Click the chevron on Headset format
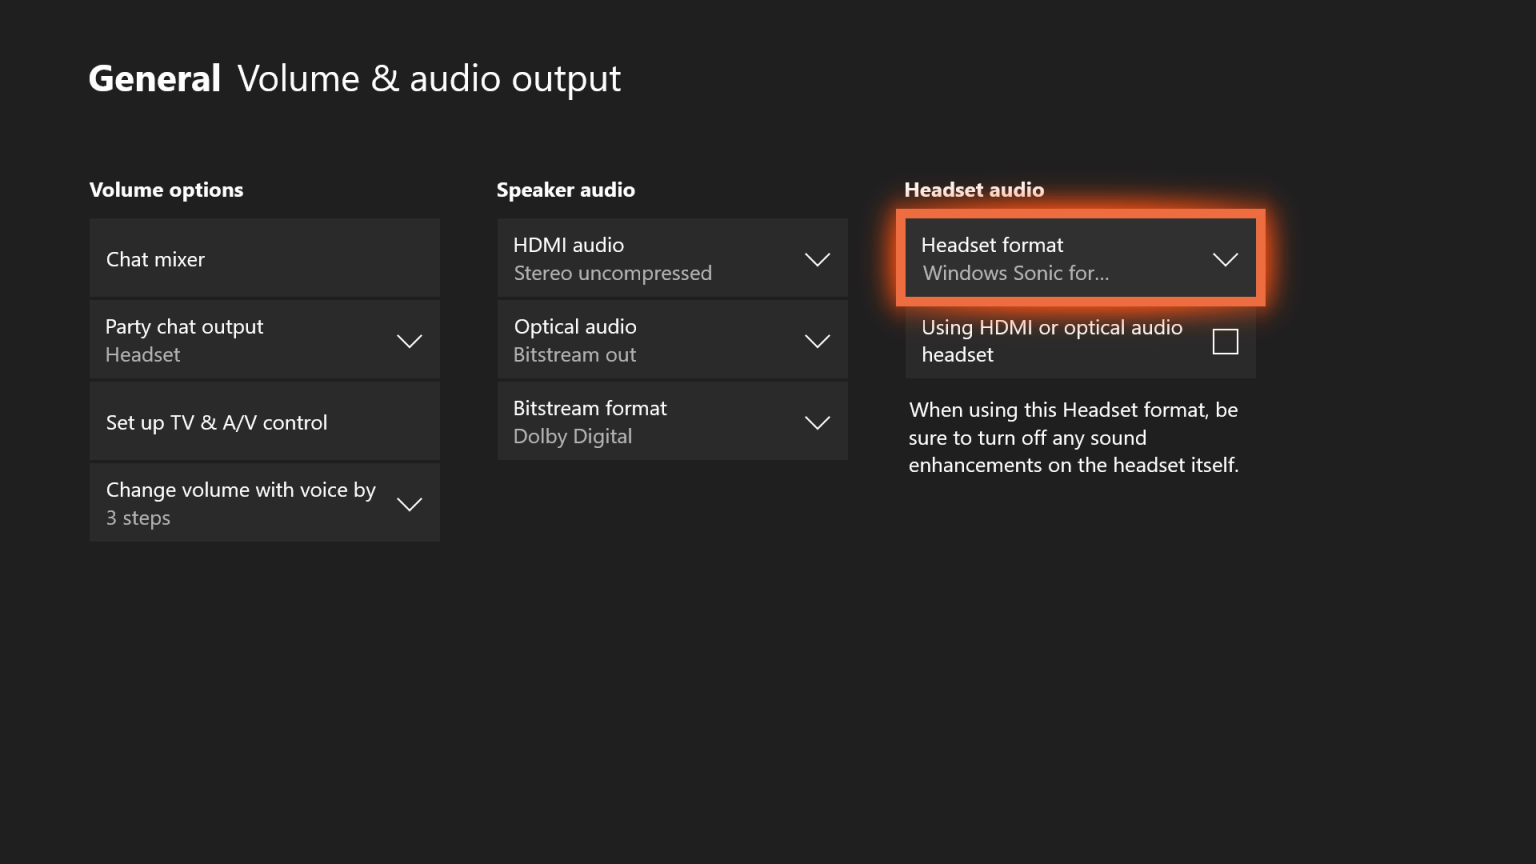 tap(1226, 258)
